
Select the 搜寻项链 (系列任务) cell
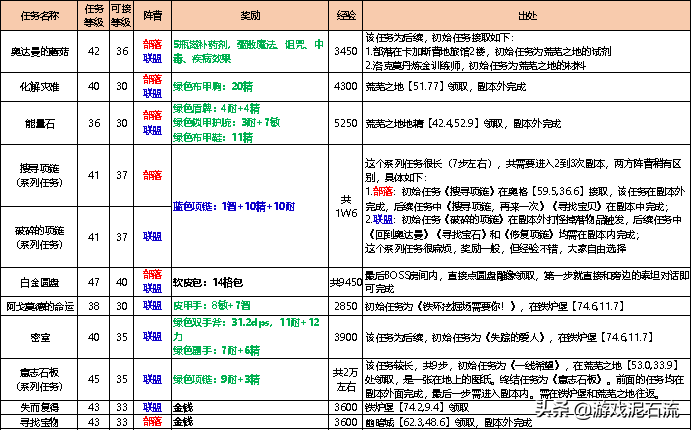(x=39, y=175)
